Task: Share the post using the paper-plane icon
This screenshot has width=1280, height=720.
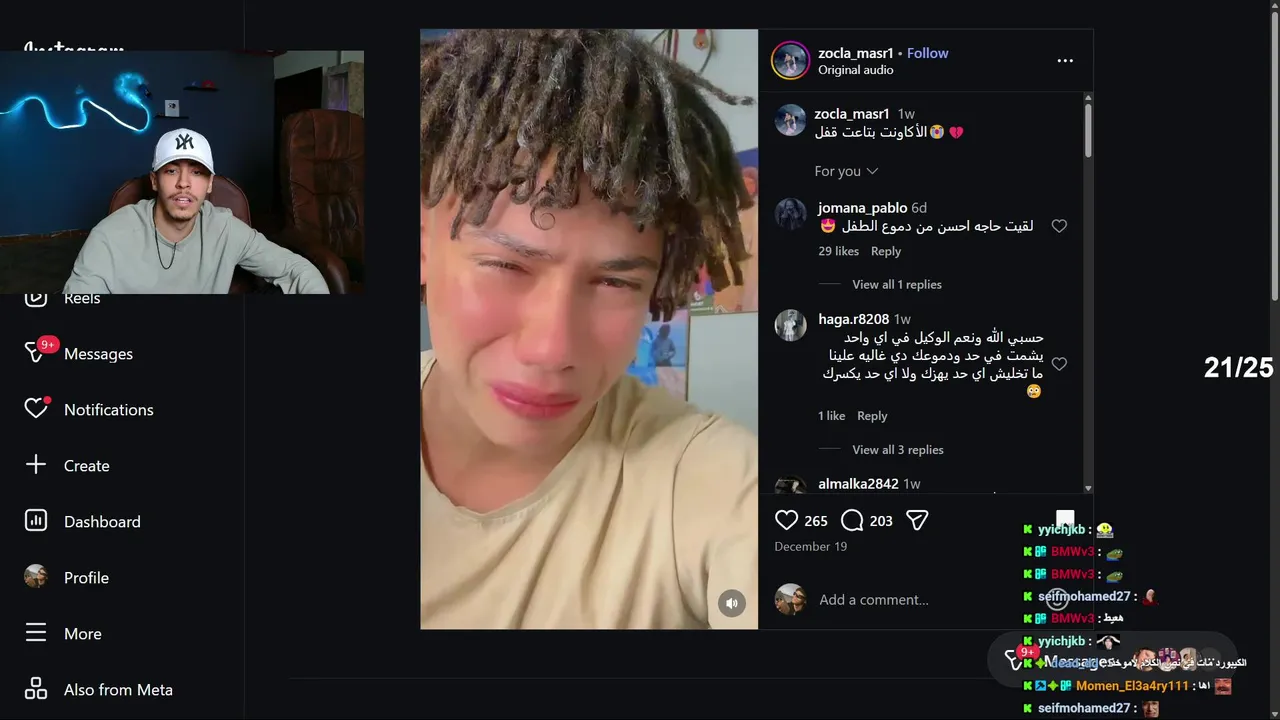Action: [917, 520]
